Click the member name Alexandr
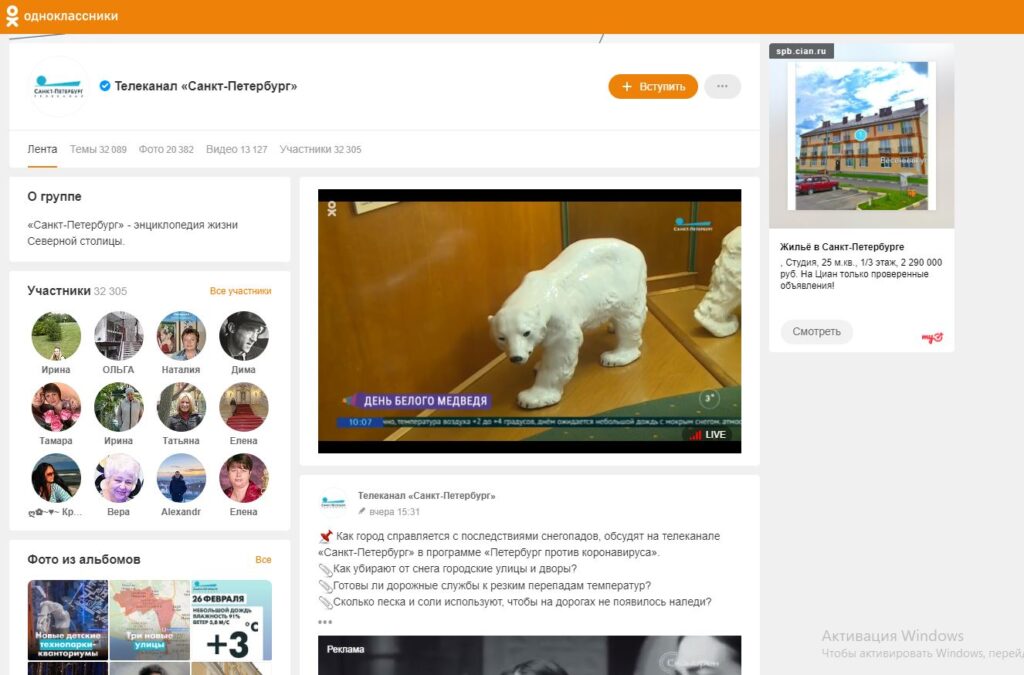The height and width of the screenshot is (675, 1024). coord(181,512)
